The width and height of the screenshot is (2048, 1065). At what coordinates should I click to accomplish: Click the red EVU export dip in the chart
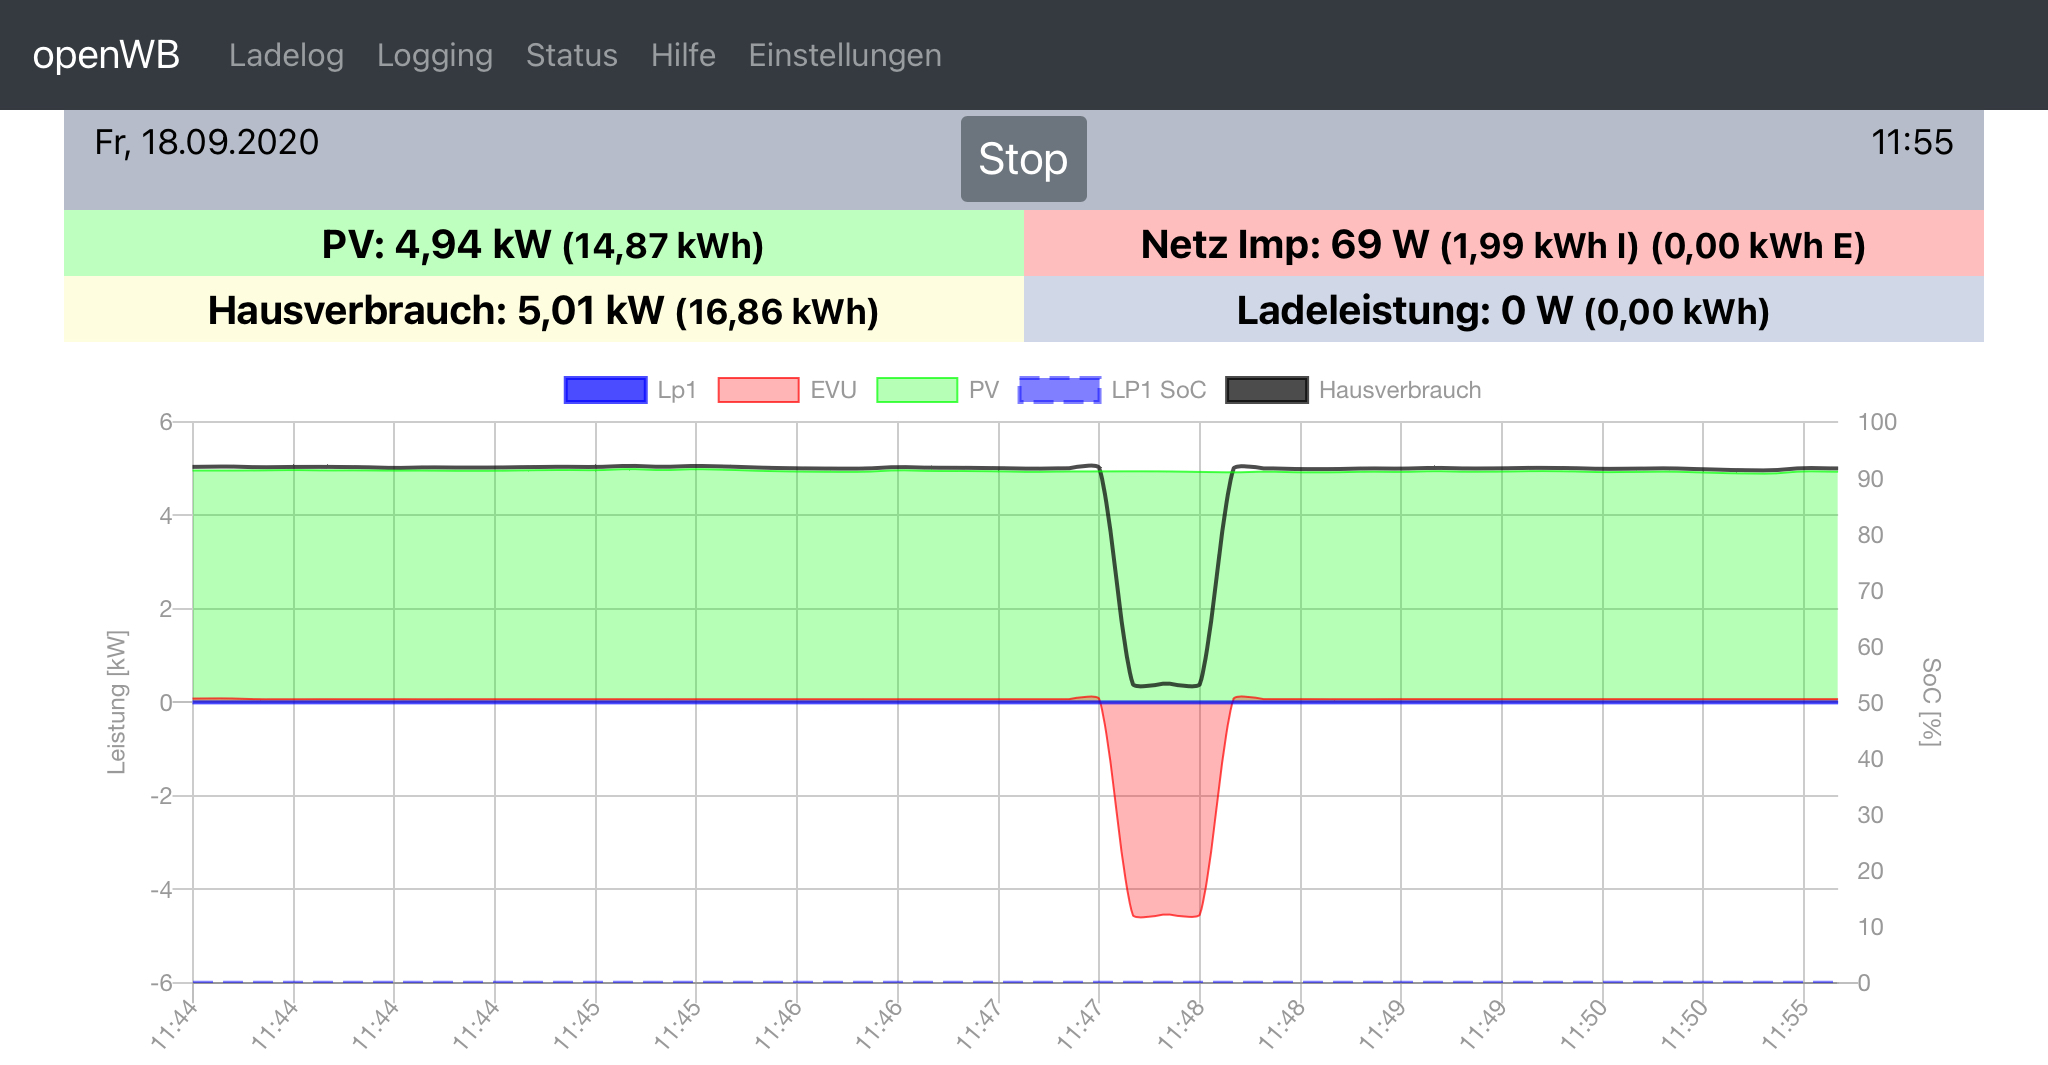(x=1166, y=808)
